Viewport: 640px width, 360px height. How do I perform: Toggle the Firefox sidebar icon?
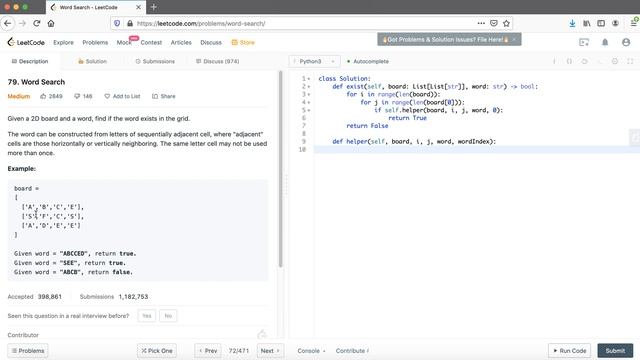point(601,23)
